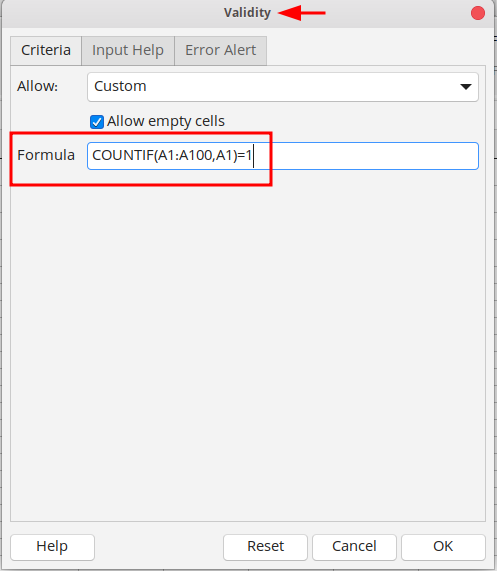The width and height of the screenshot is (497, 571).
Task: Toggle using the 'Allow empty cells' label text
Action: 166,121
